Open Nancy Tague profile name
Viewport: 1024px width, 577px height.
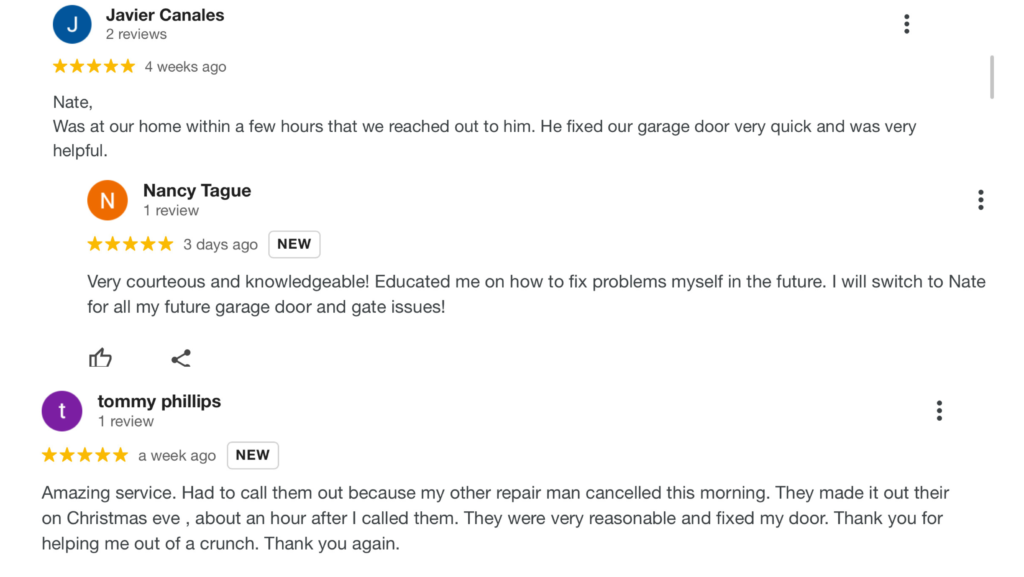point(197,190)
